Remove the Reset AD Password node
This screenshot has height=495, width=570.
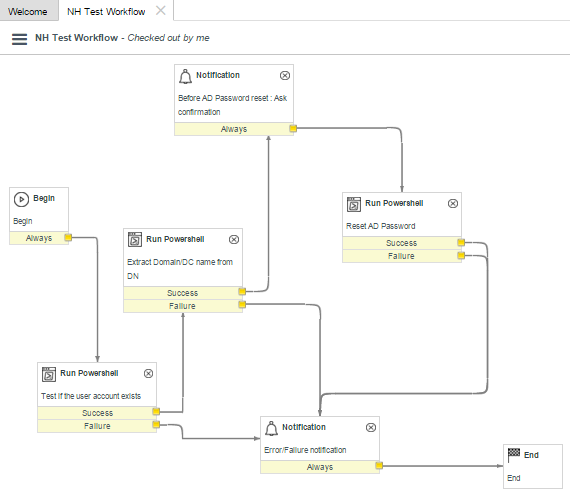[x=453, y=204]
